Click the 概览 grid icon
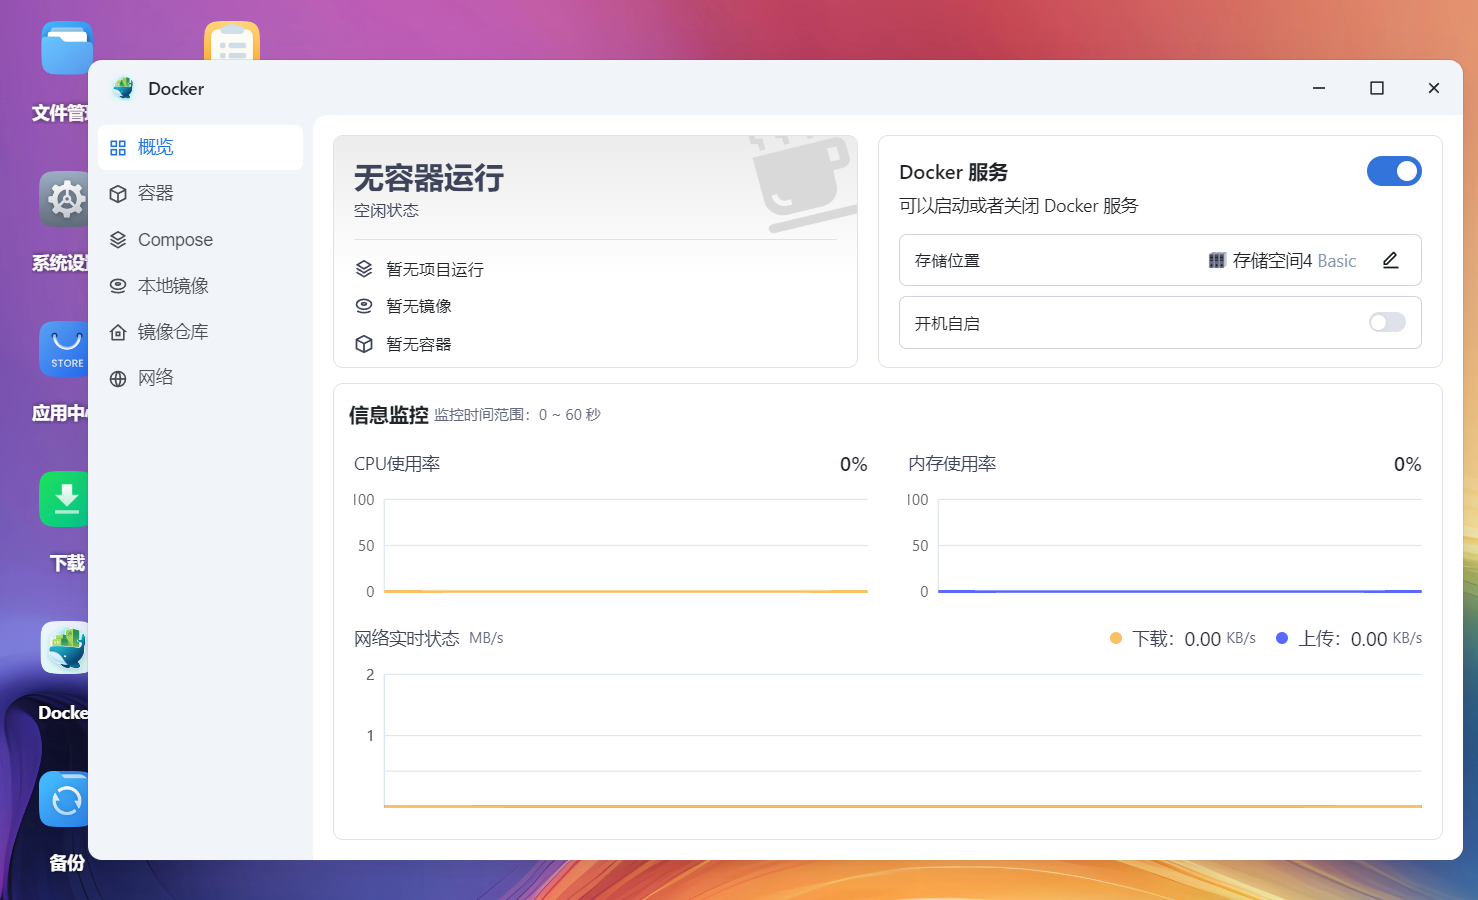 pos(118,148)
